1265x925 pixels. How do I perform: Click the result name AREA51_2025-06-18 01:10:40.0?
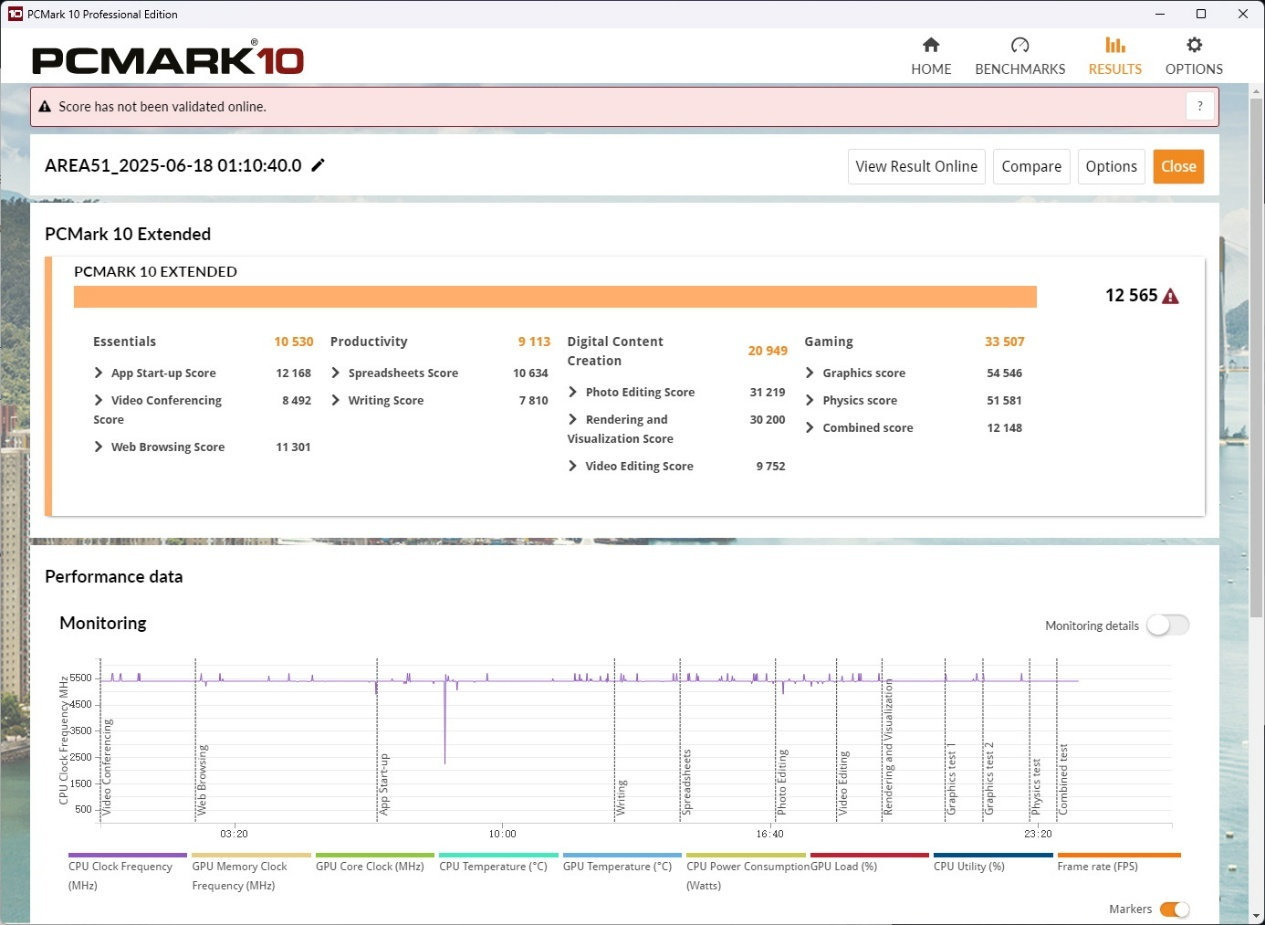click(173, 166)
